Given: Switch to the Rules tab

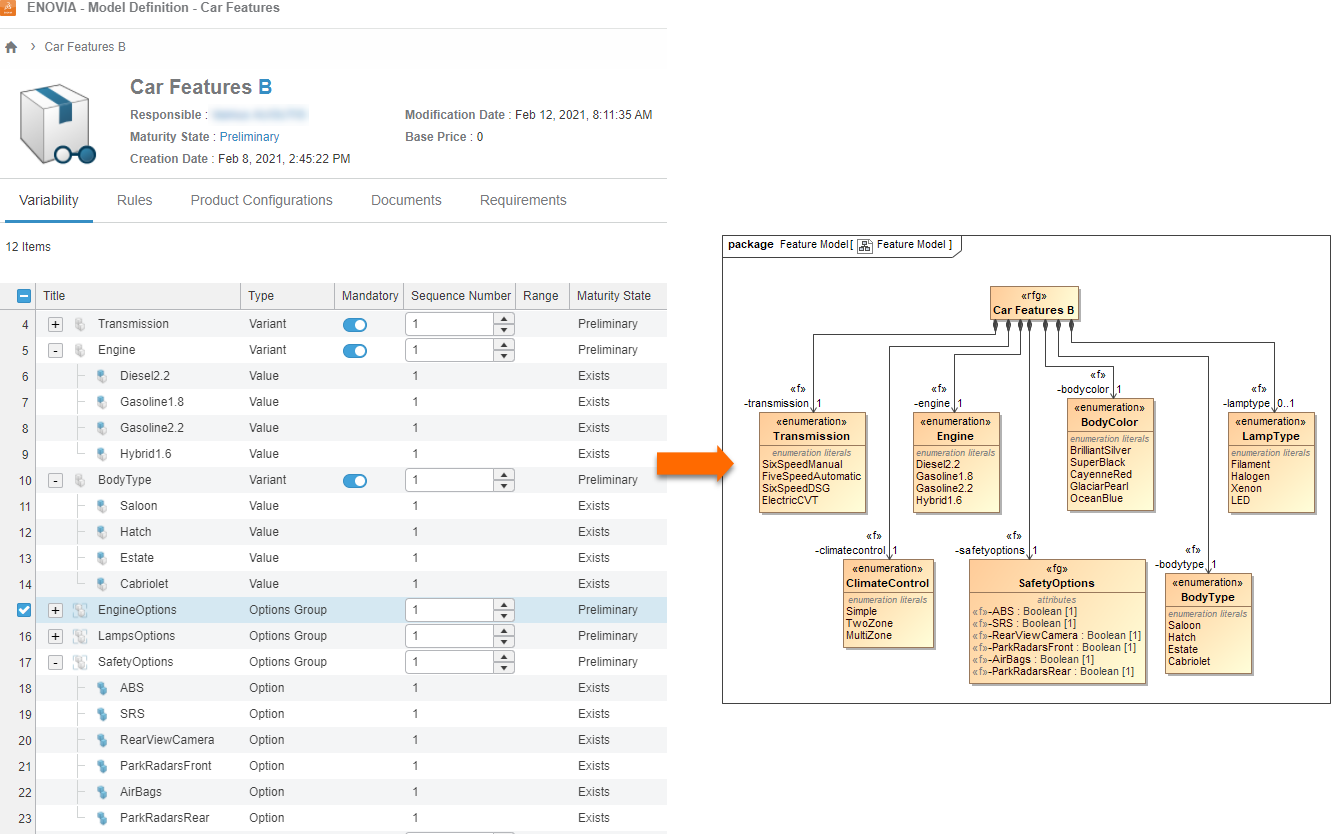Looking at the screenshot, I should [134, 200].
